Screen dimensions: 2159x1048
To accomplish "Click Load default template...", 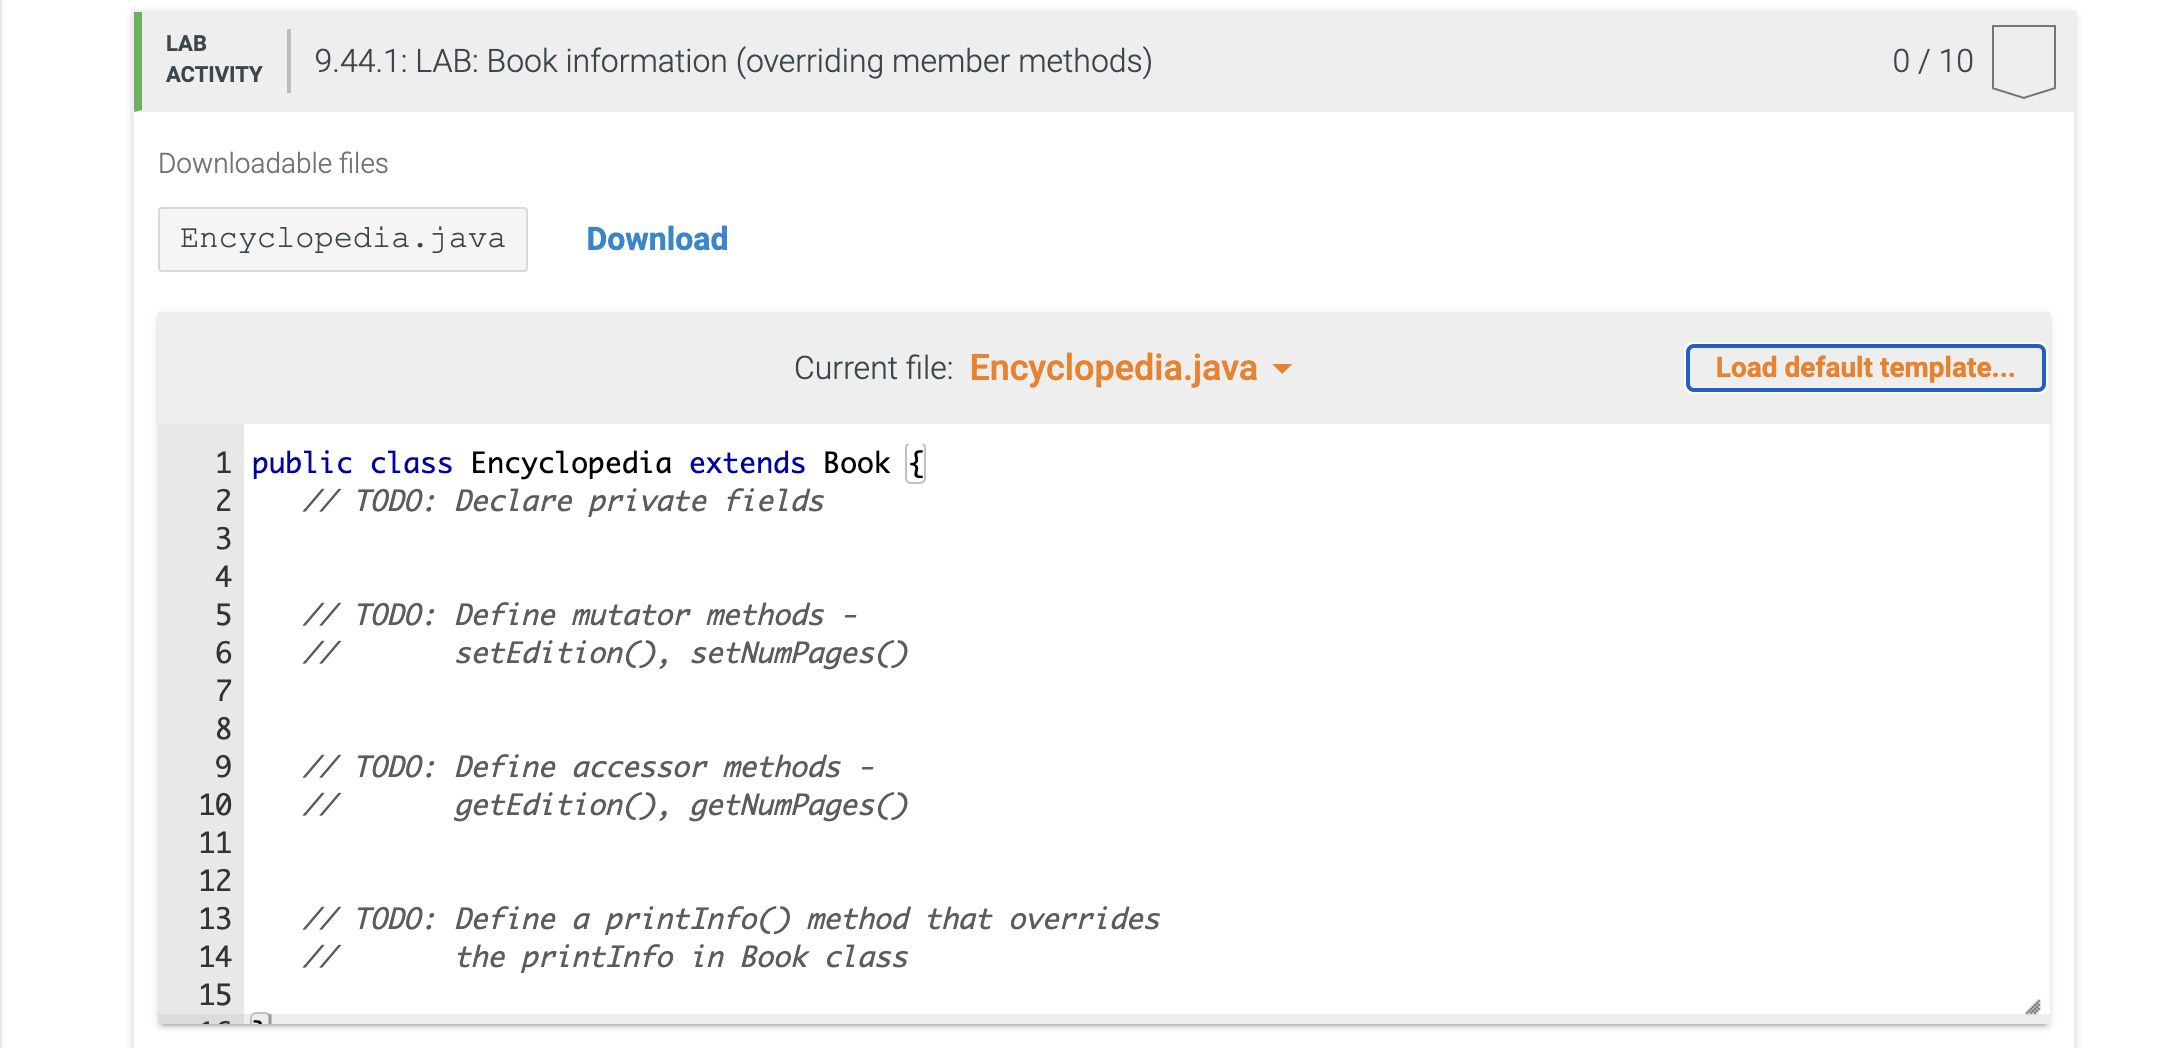I will (x=1864, y=368).
